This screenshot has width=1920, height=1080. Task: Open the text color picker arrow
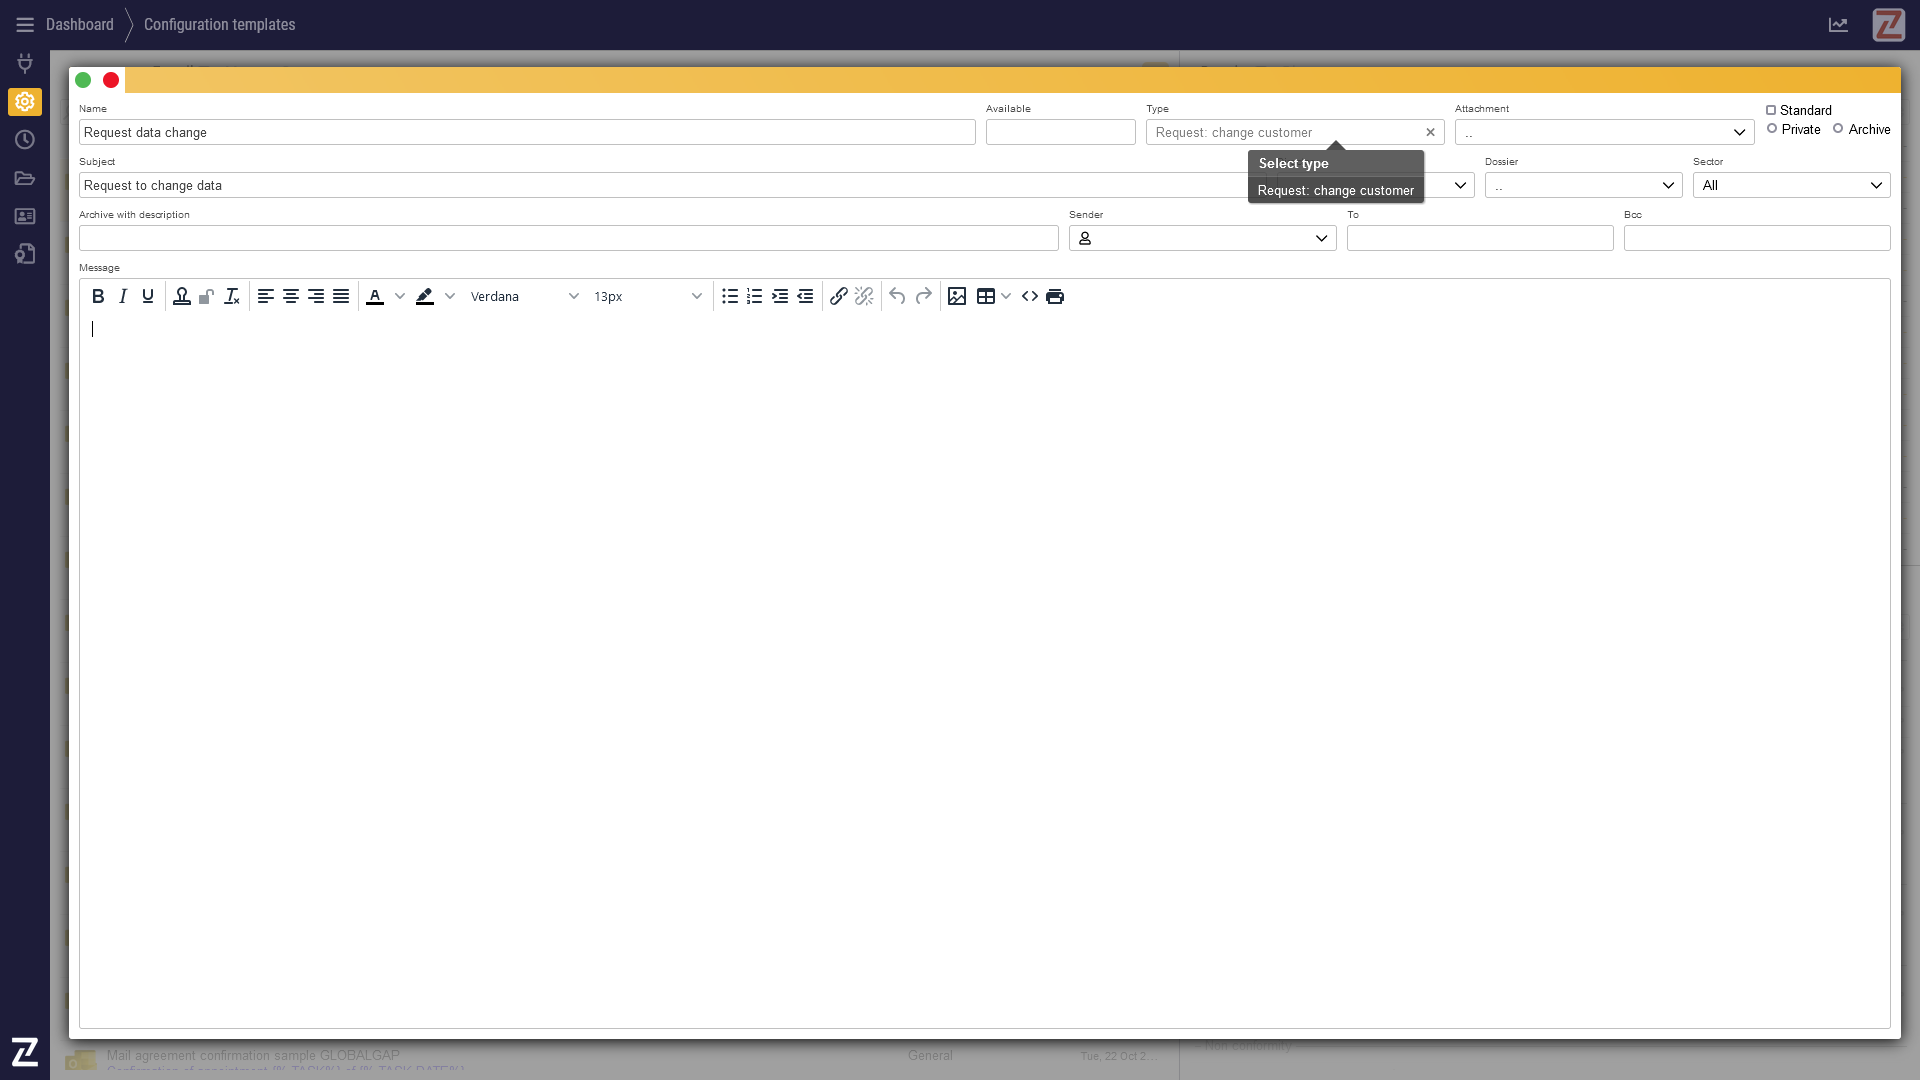click(400, 296)
